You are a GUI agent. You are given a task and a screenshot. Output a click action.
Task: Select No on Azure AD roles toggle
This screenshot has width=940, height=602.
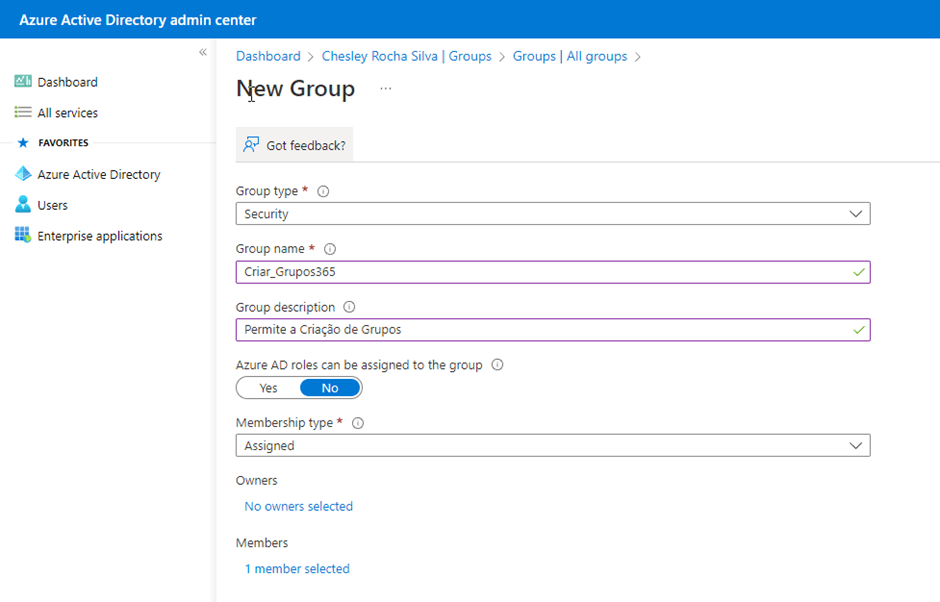click(x=330, y=388)
